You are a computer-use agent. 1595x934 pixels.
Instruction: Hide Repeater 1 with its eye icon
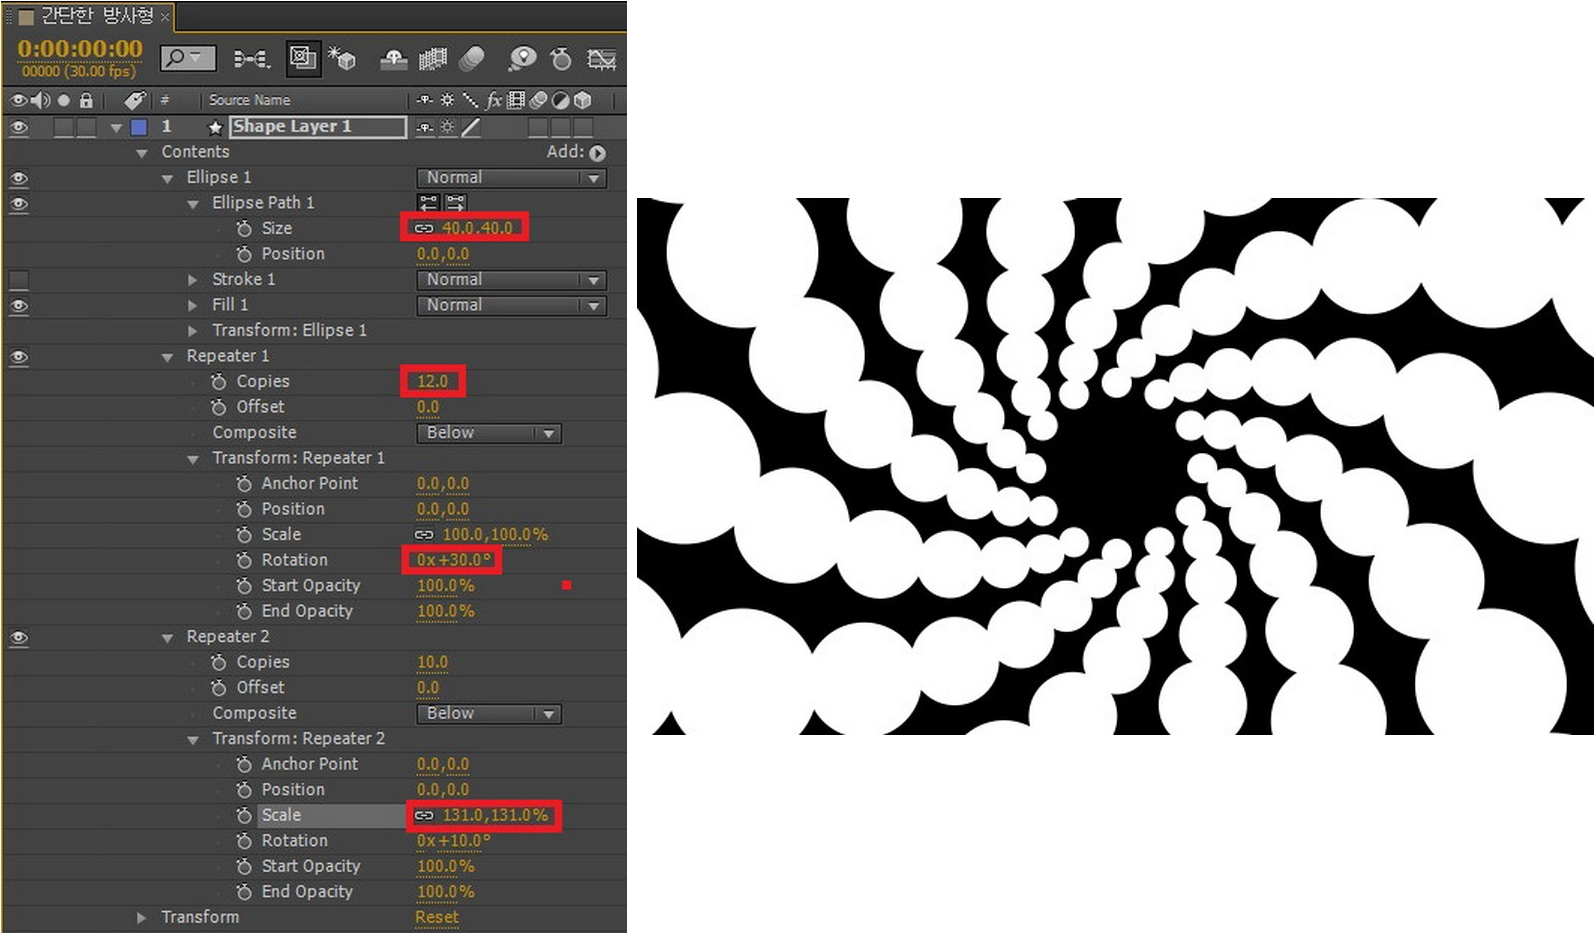point(19,357)
